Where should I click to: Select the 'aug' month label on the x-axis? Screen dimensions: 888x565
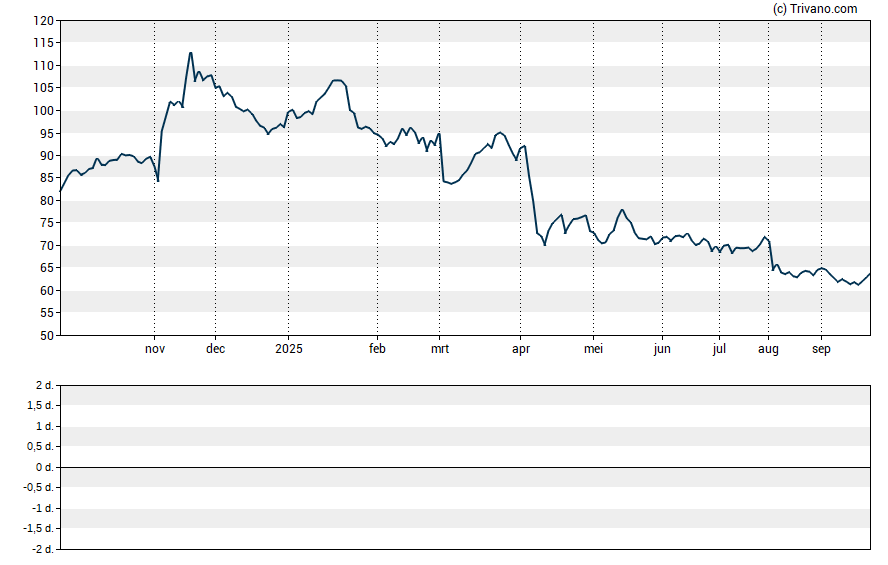769,349
